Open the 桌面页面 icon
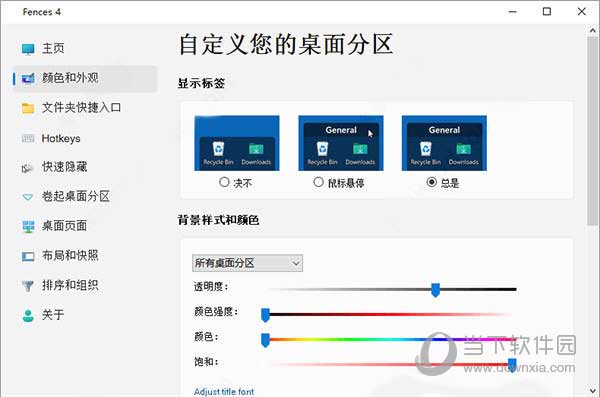The image size is (600, 397). coord(28,226)
